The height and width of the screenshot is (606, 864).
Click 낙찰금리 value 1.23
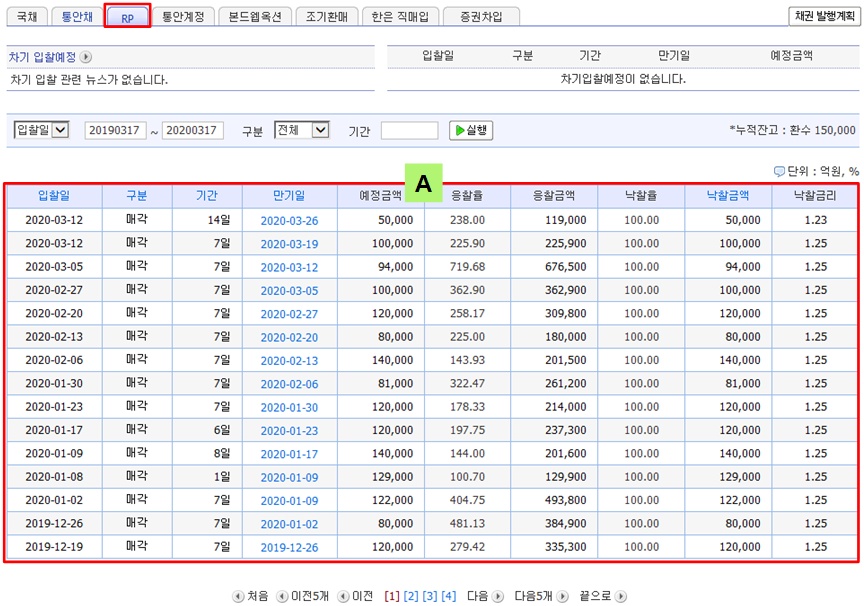click(816, 220)
